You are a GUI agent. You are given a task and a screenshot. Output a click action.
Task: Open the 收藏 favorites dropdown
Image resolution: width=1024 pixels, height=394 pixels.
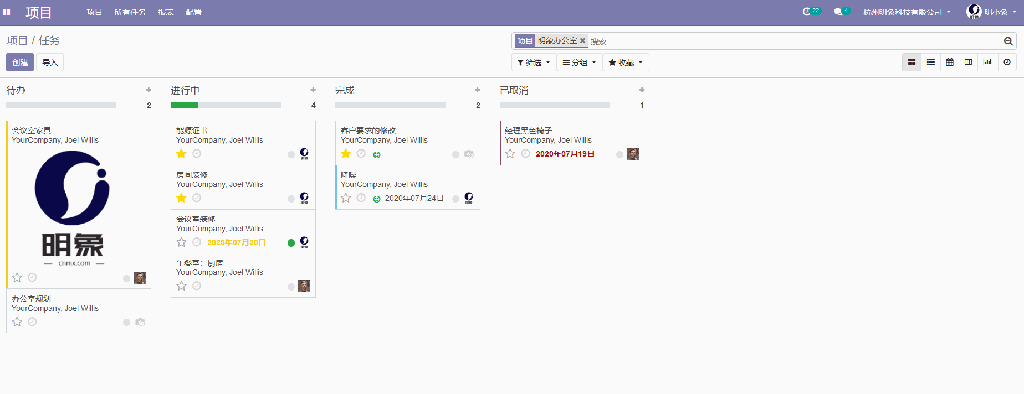pos(626,62)
